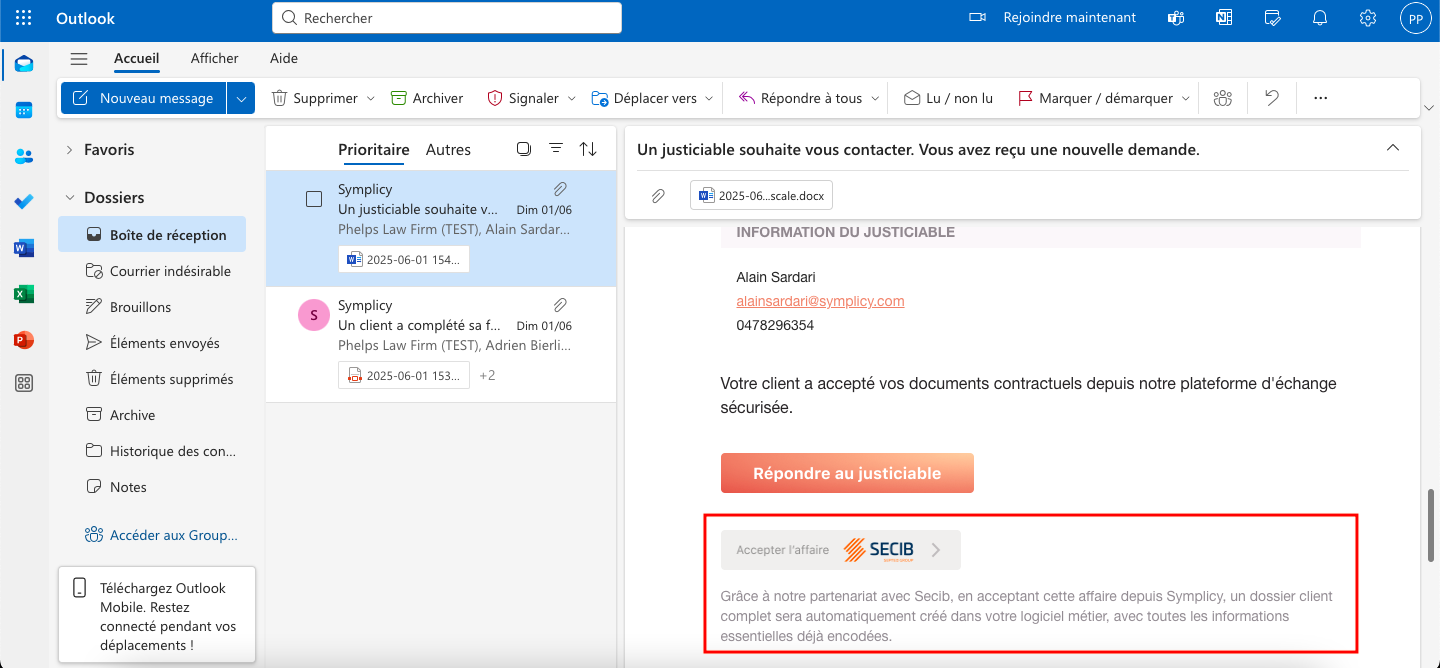Launch Word from the left rail
The width and height of the screenshot is (1440, 668).
click(x=24, y=248)
